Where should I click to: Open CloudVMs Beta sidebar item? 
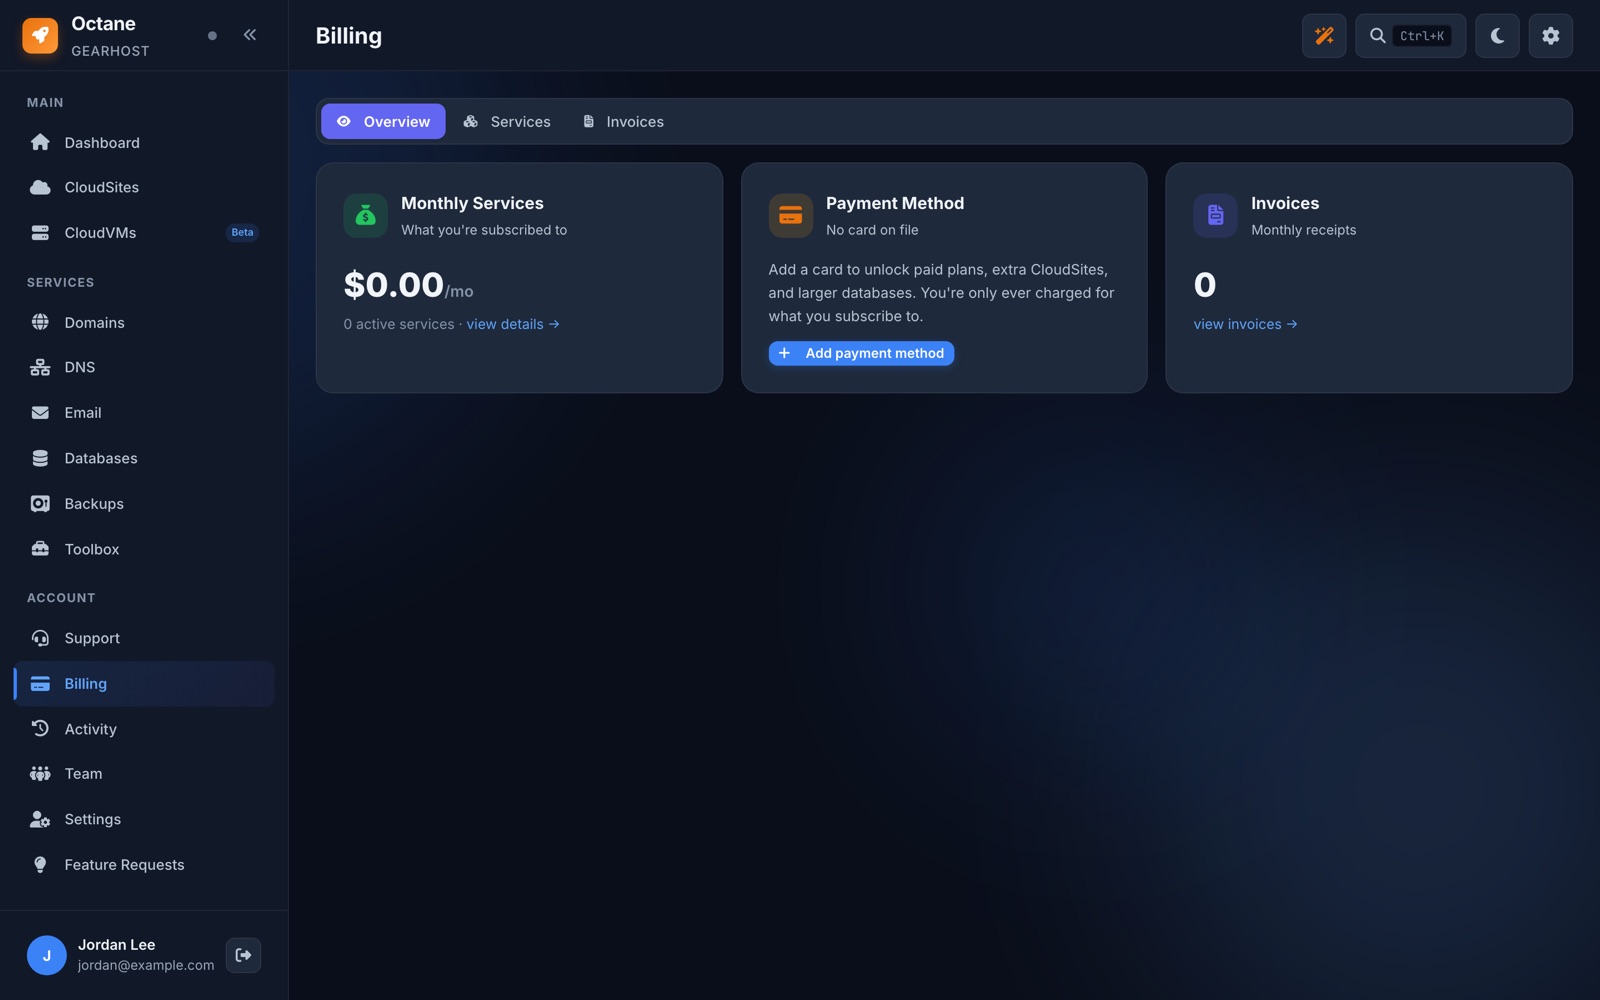tap(144, 232)
